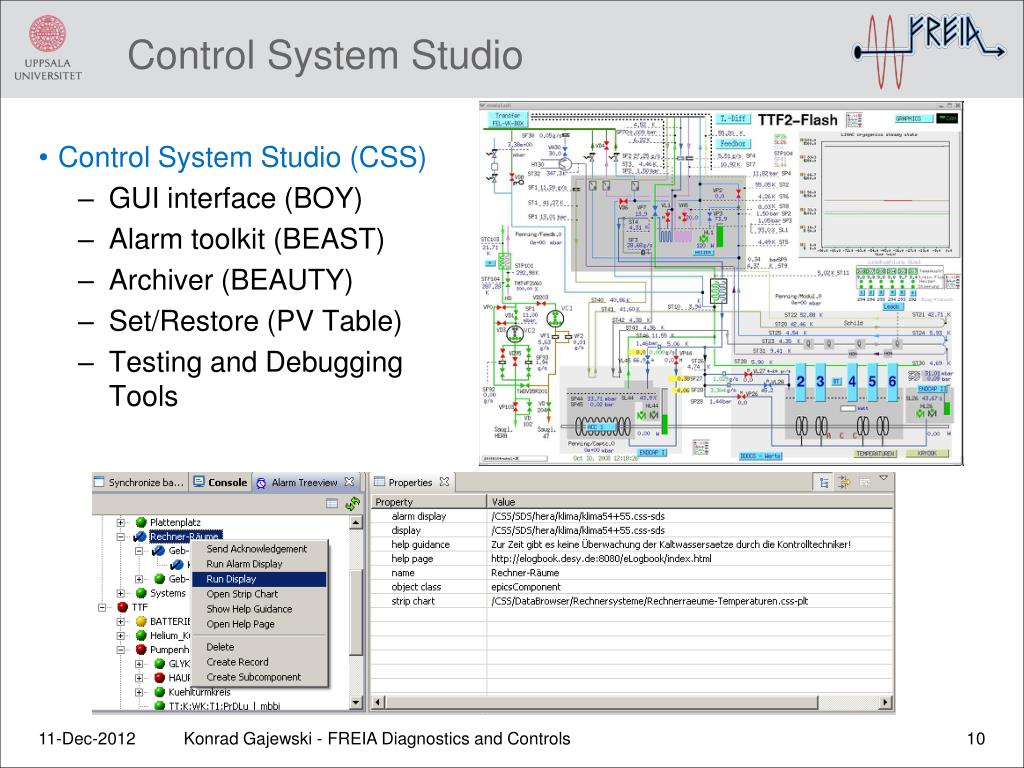Image resolution: width=1024 pixels, height=768 pixels.
Task: Click the green status ball beside GLYK
Action: pos(159,664)
